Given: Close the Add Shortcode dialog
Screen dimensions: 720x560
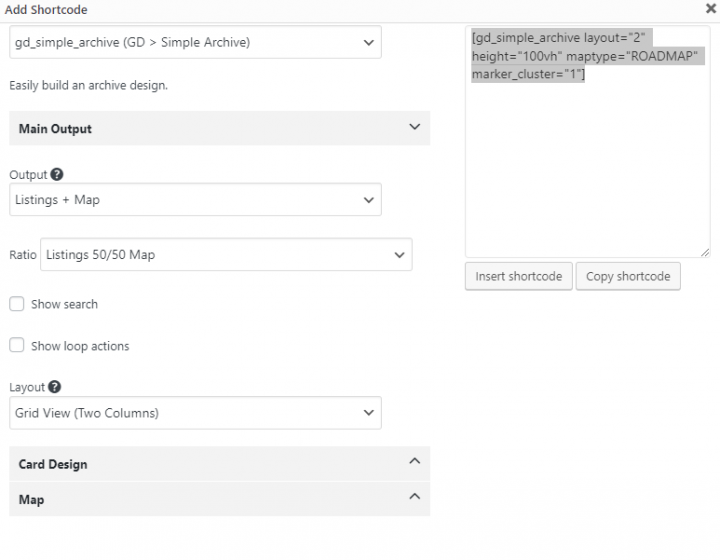Looking at the screenshot, I should pos(710,9).
